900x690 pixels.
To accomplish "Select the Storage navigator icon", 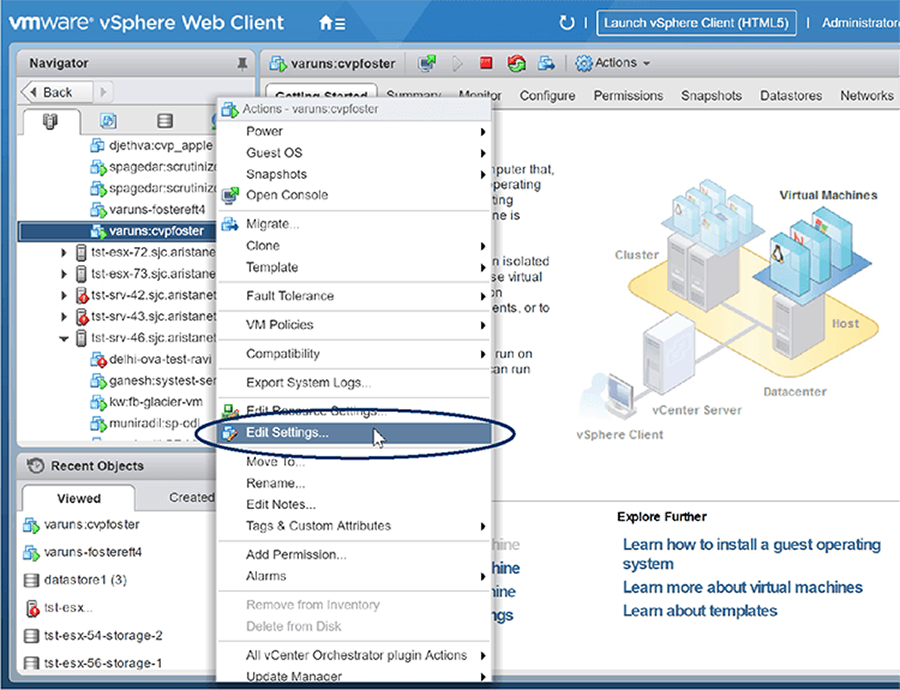I will [165, 121].
